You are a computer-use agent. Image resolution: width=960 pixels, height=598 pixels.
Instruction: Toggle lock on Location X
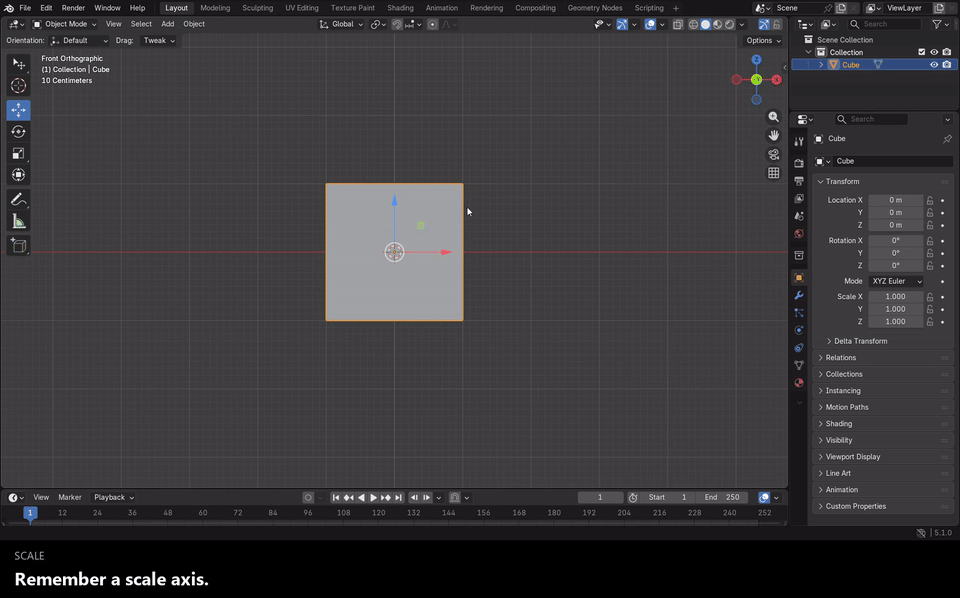coord(930,200)
